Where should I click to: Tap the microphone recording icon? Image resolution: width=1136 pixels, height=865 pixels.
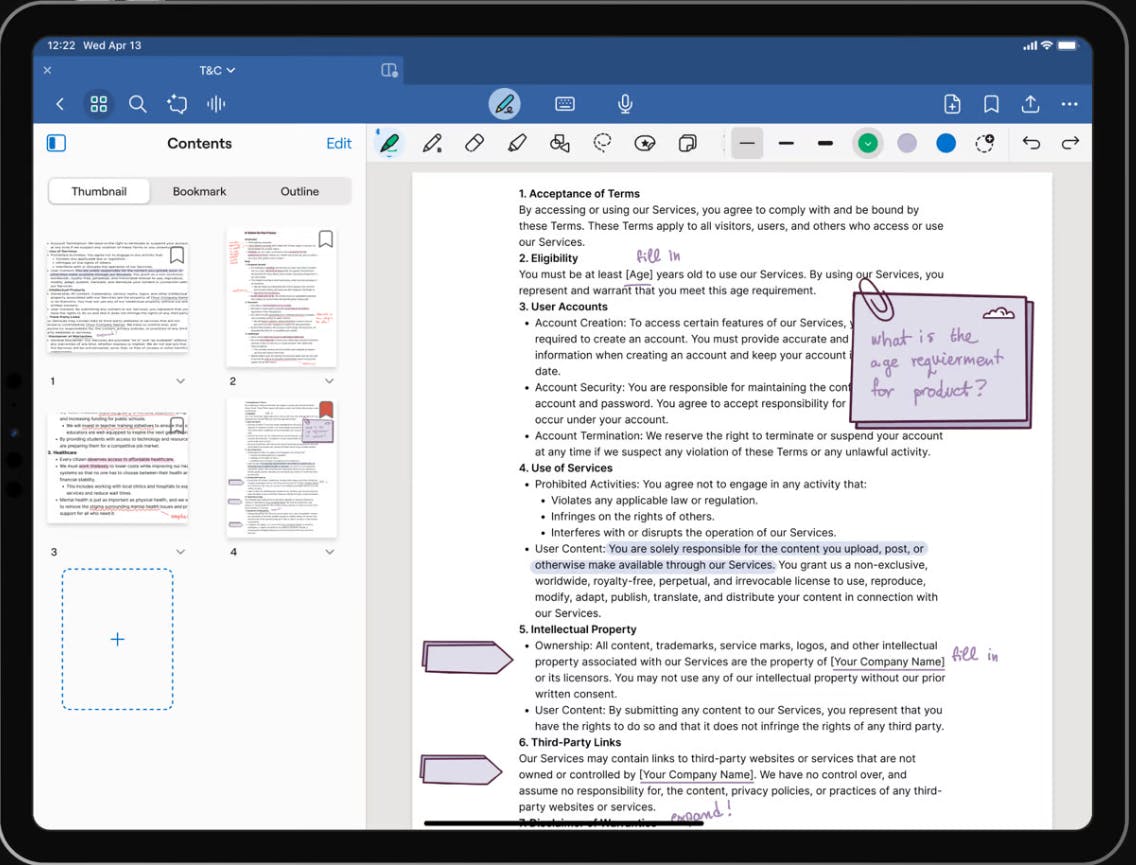pyautogui.click(x=625, y=104)
